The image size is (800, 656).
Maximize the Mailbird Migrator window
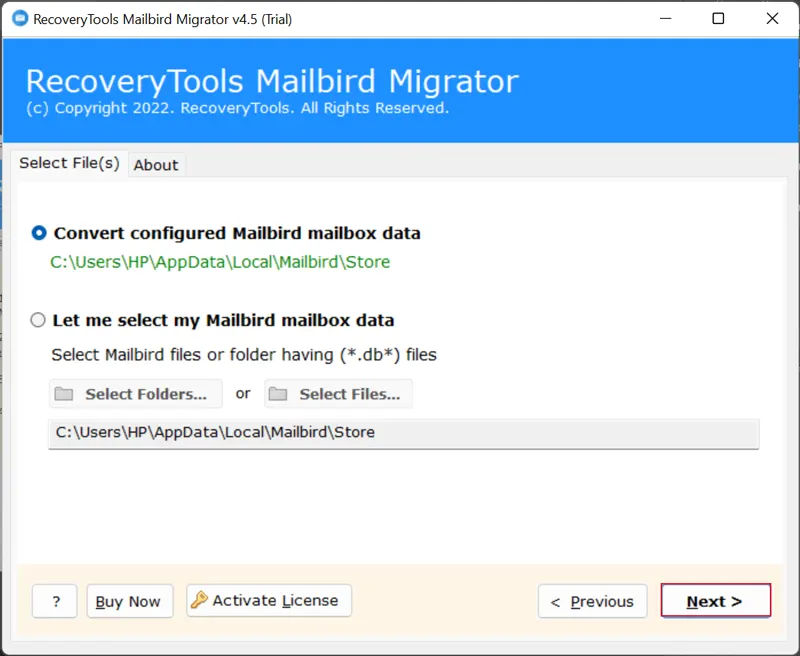pos(718,19)
